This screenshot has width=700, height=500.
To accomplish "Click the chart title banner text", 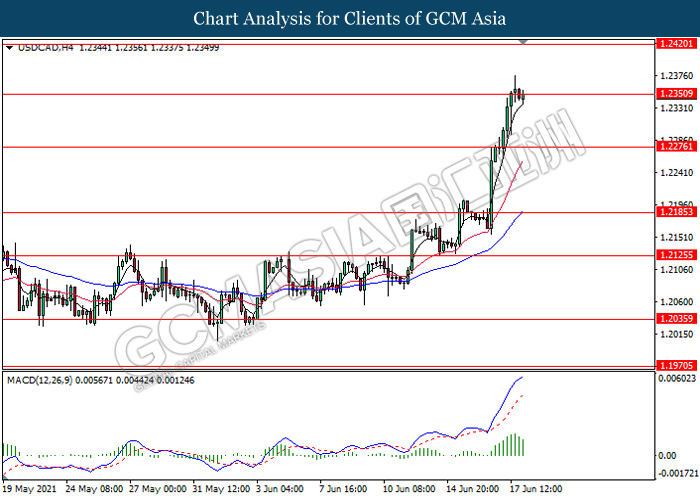I will point(350,18).
